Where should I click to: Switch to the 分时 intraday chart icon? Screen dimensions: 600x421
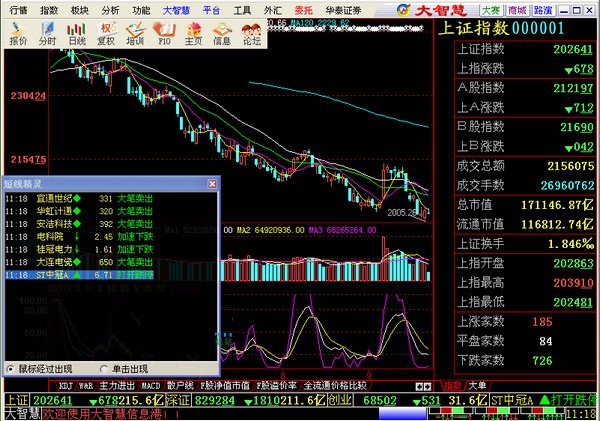(47, 34)
